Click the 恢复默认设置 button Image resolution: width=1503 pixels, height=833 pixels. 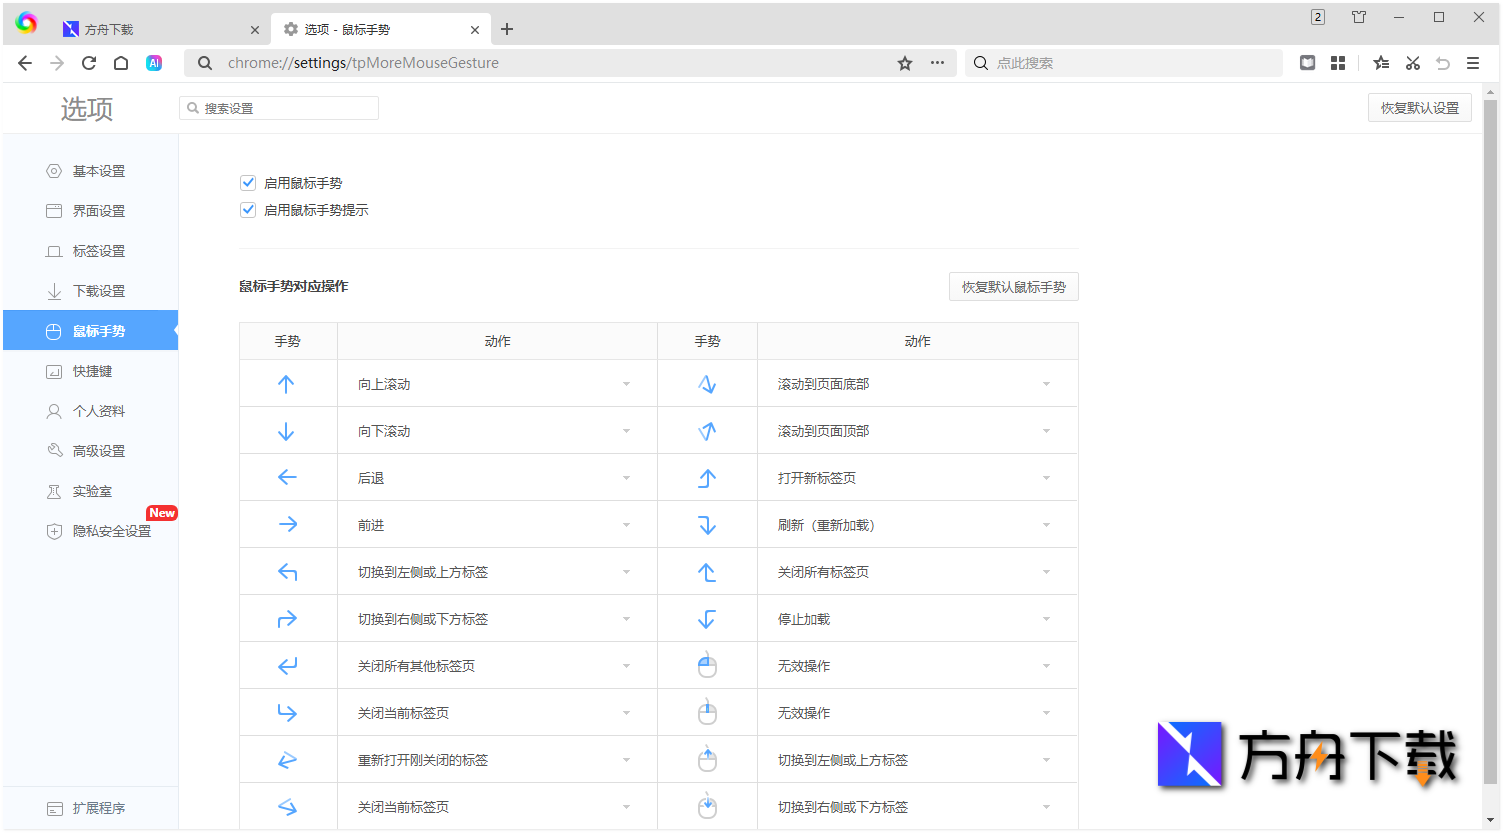[1419, 107]
